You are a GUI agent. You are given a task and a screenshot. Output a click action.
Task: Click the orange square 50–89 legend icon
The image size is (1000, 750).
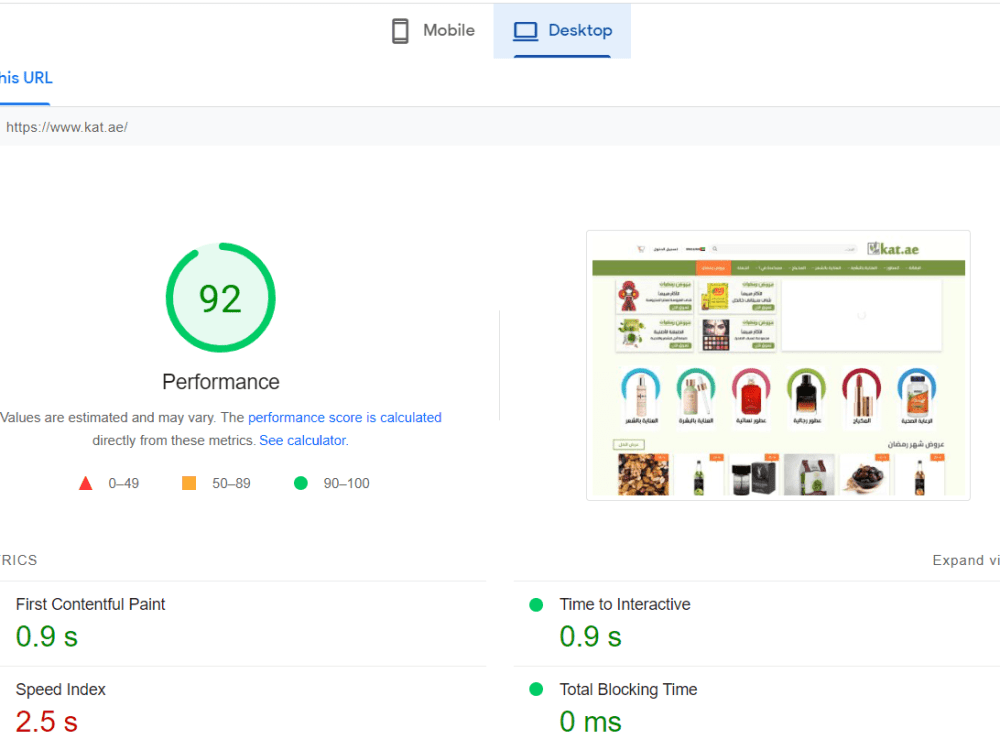[x=189, y=483]
